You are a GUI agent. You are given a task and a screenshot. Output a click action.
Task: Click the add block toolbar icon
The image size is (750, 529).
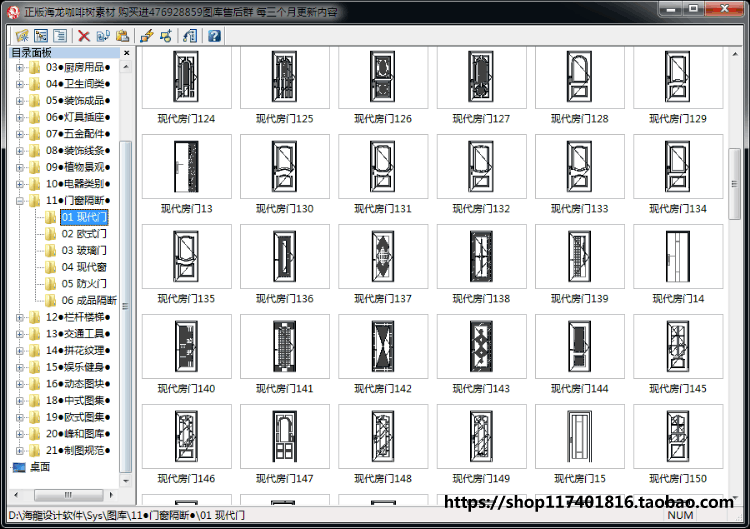166,36
